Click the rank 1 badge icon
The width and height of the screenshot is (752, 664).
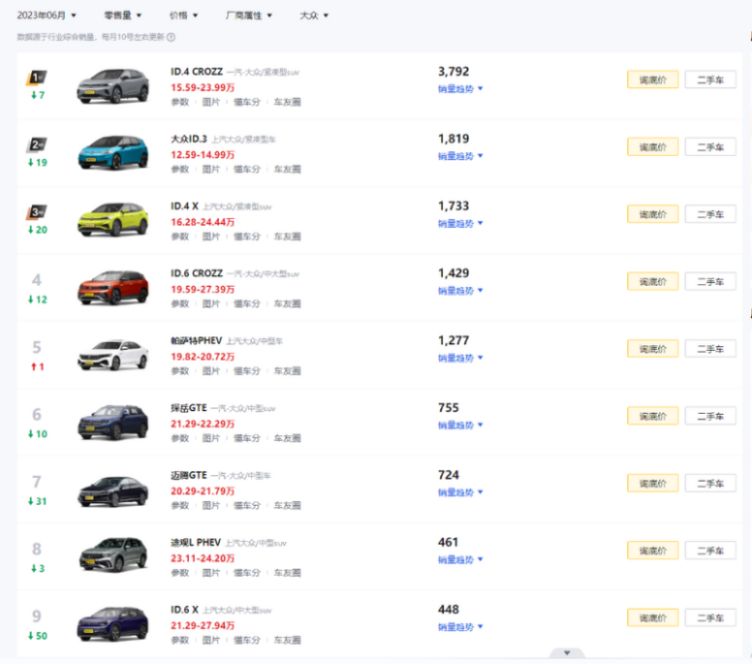37,77
